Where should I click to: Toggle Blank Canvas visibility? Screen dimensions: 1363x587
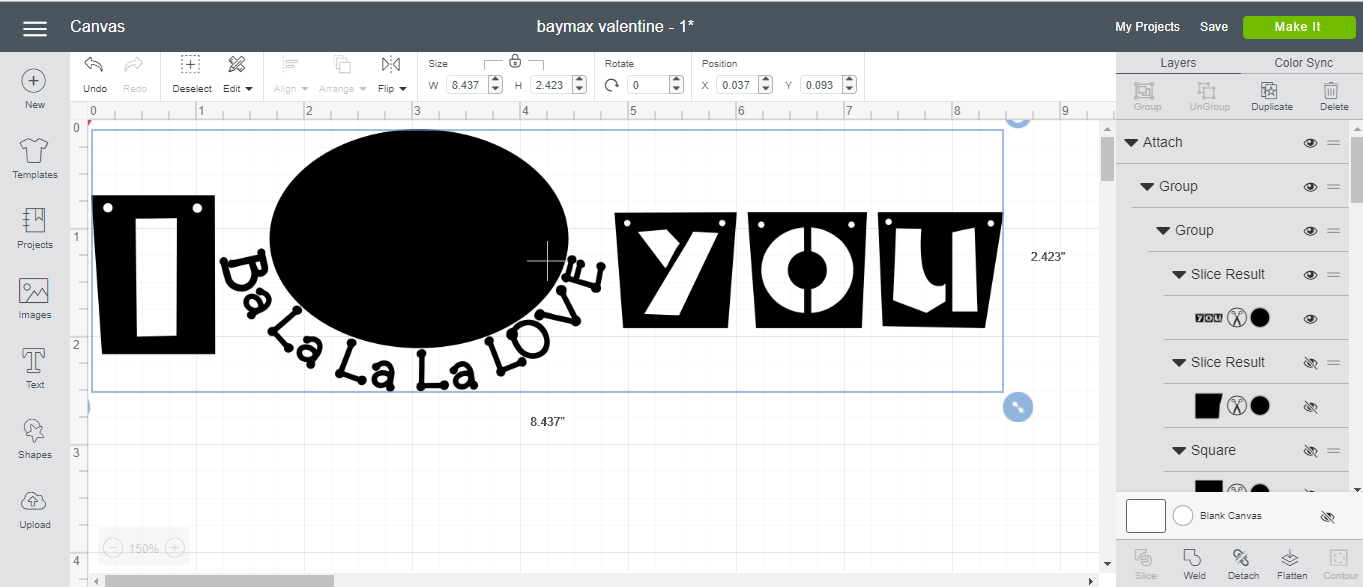1327,517
